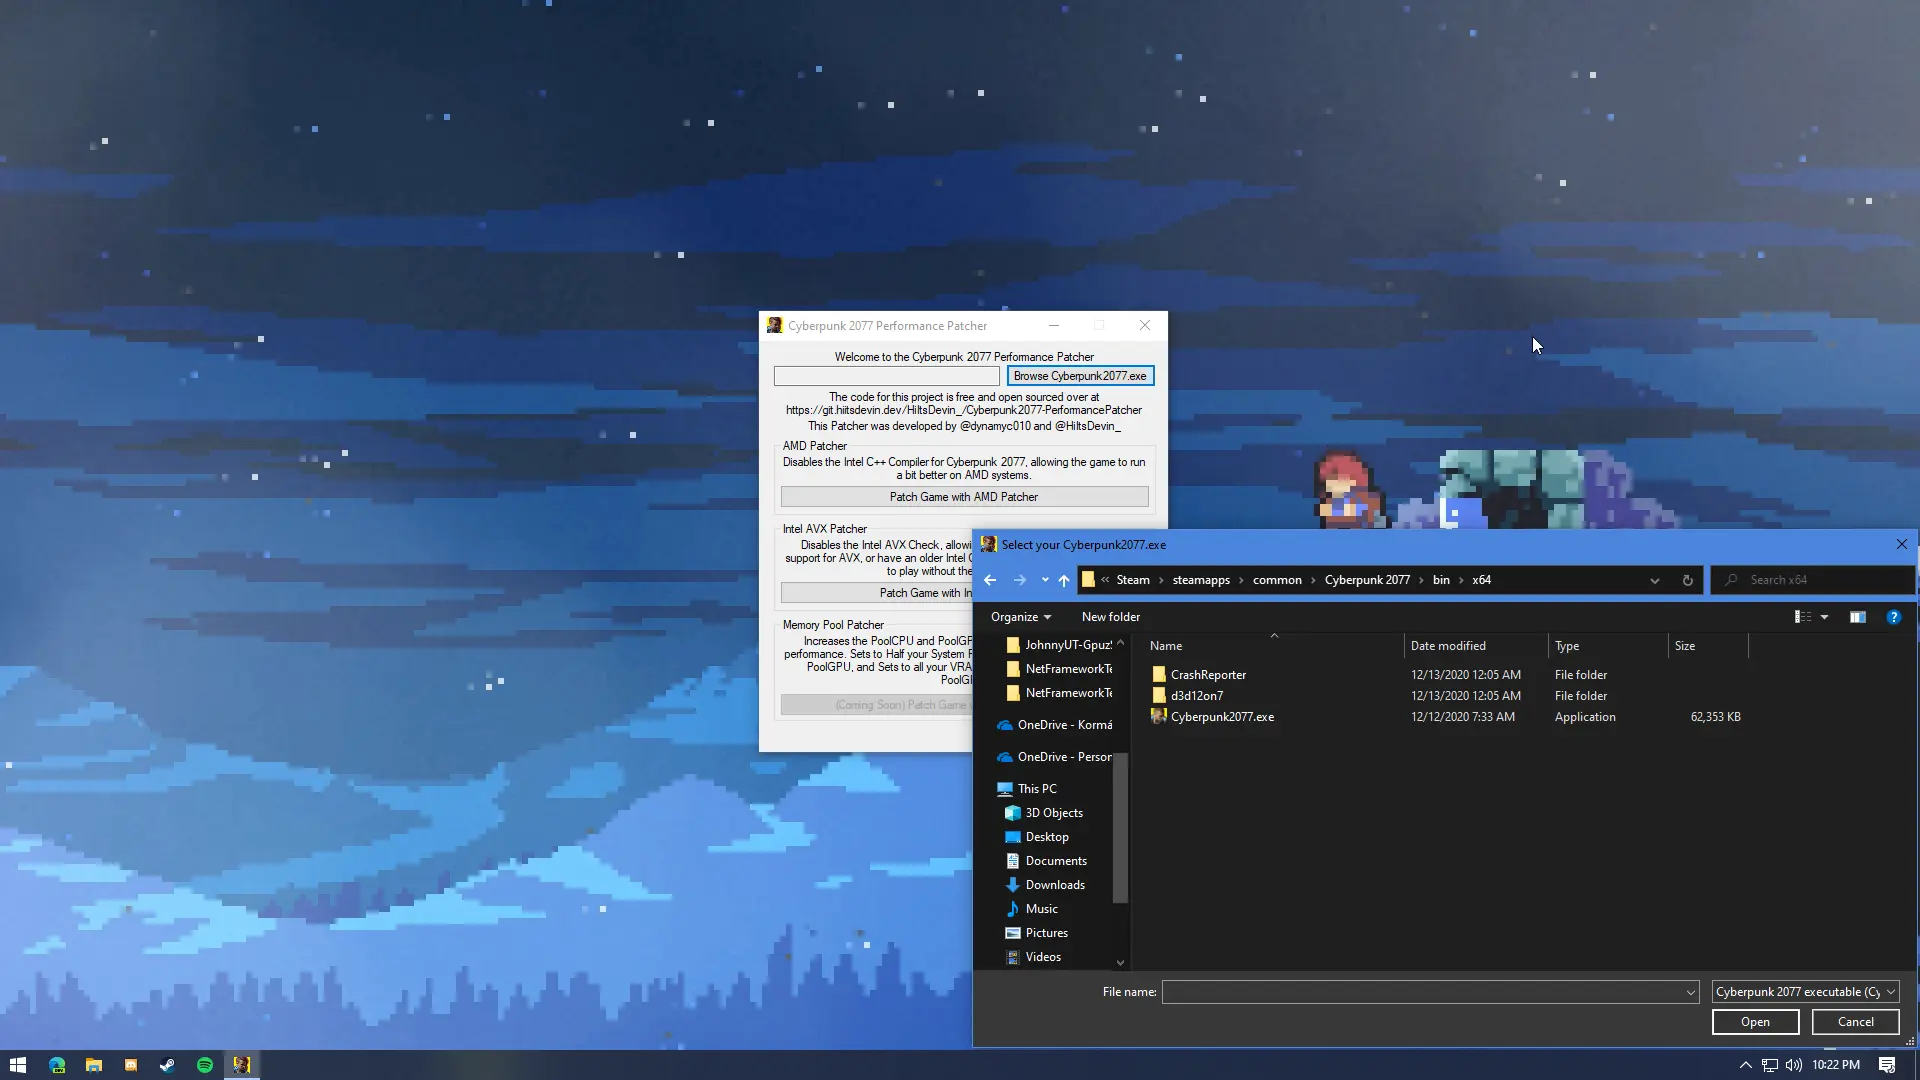1920x1080 pixels.
Task: Click the Open button in file dialog
Action: [1755, 1022]
